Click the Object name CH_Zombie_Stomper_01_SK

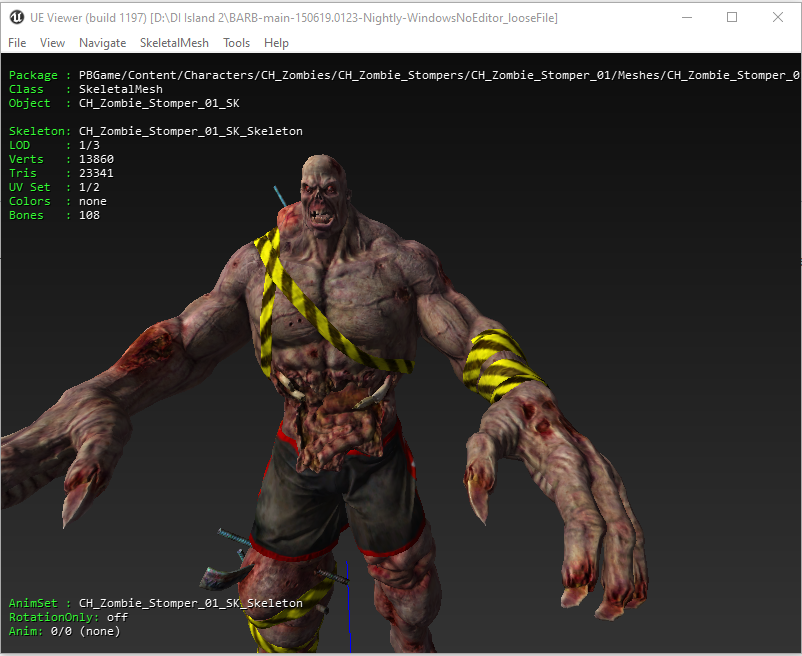pyautogui.click(x=159, y=103)
